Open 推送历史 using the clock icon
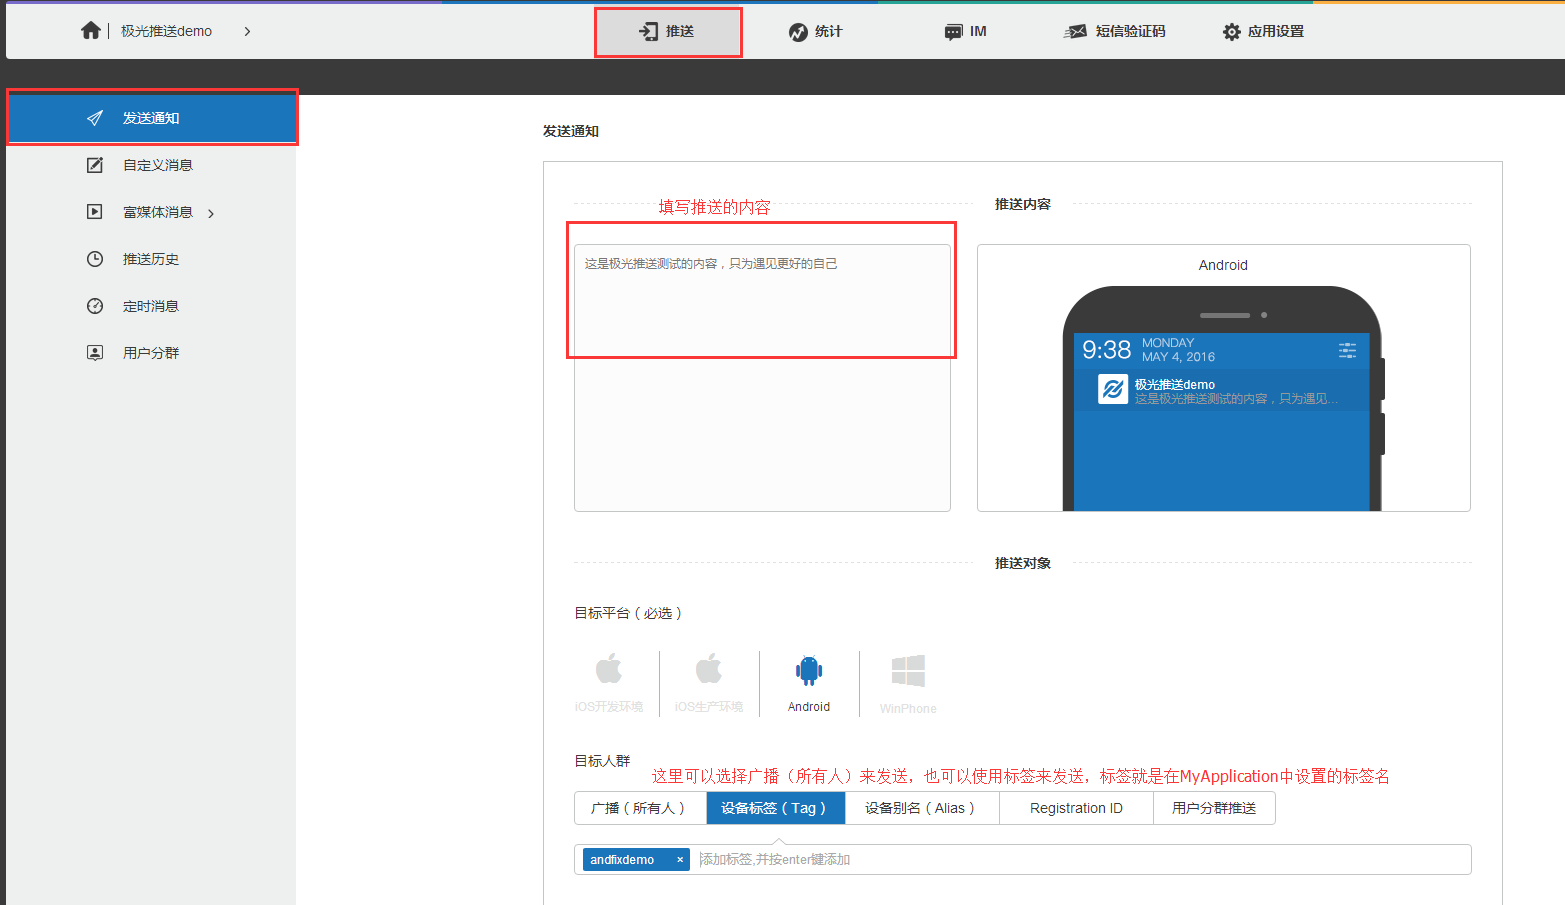The image size is (1565, 905). (x=94, y=258)
